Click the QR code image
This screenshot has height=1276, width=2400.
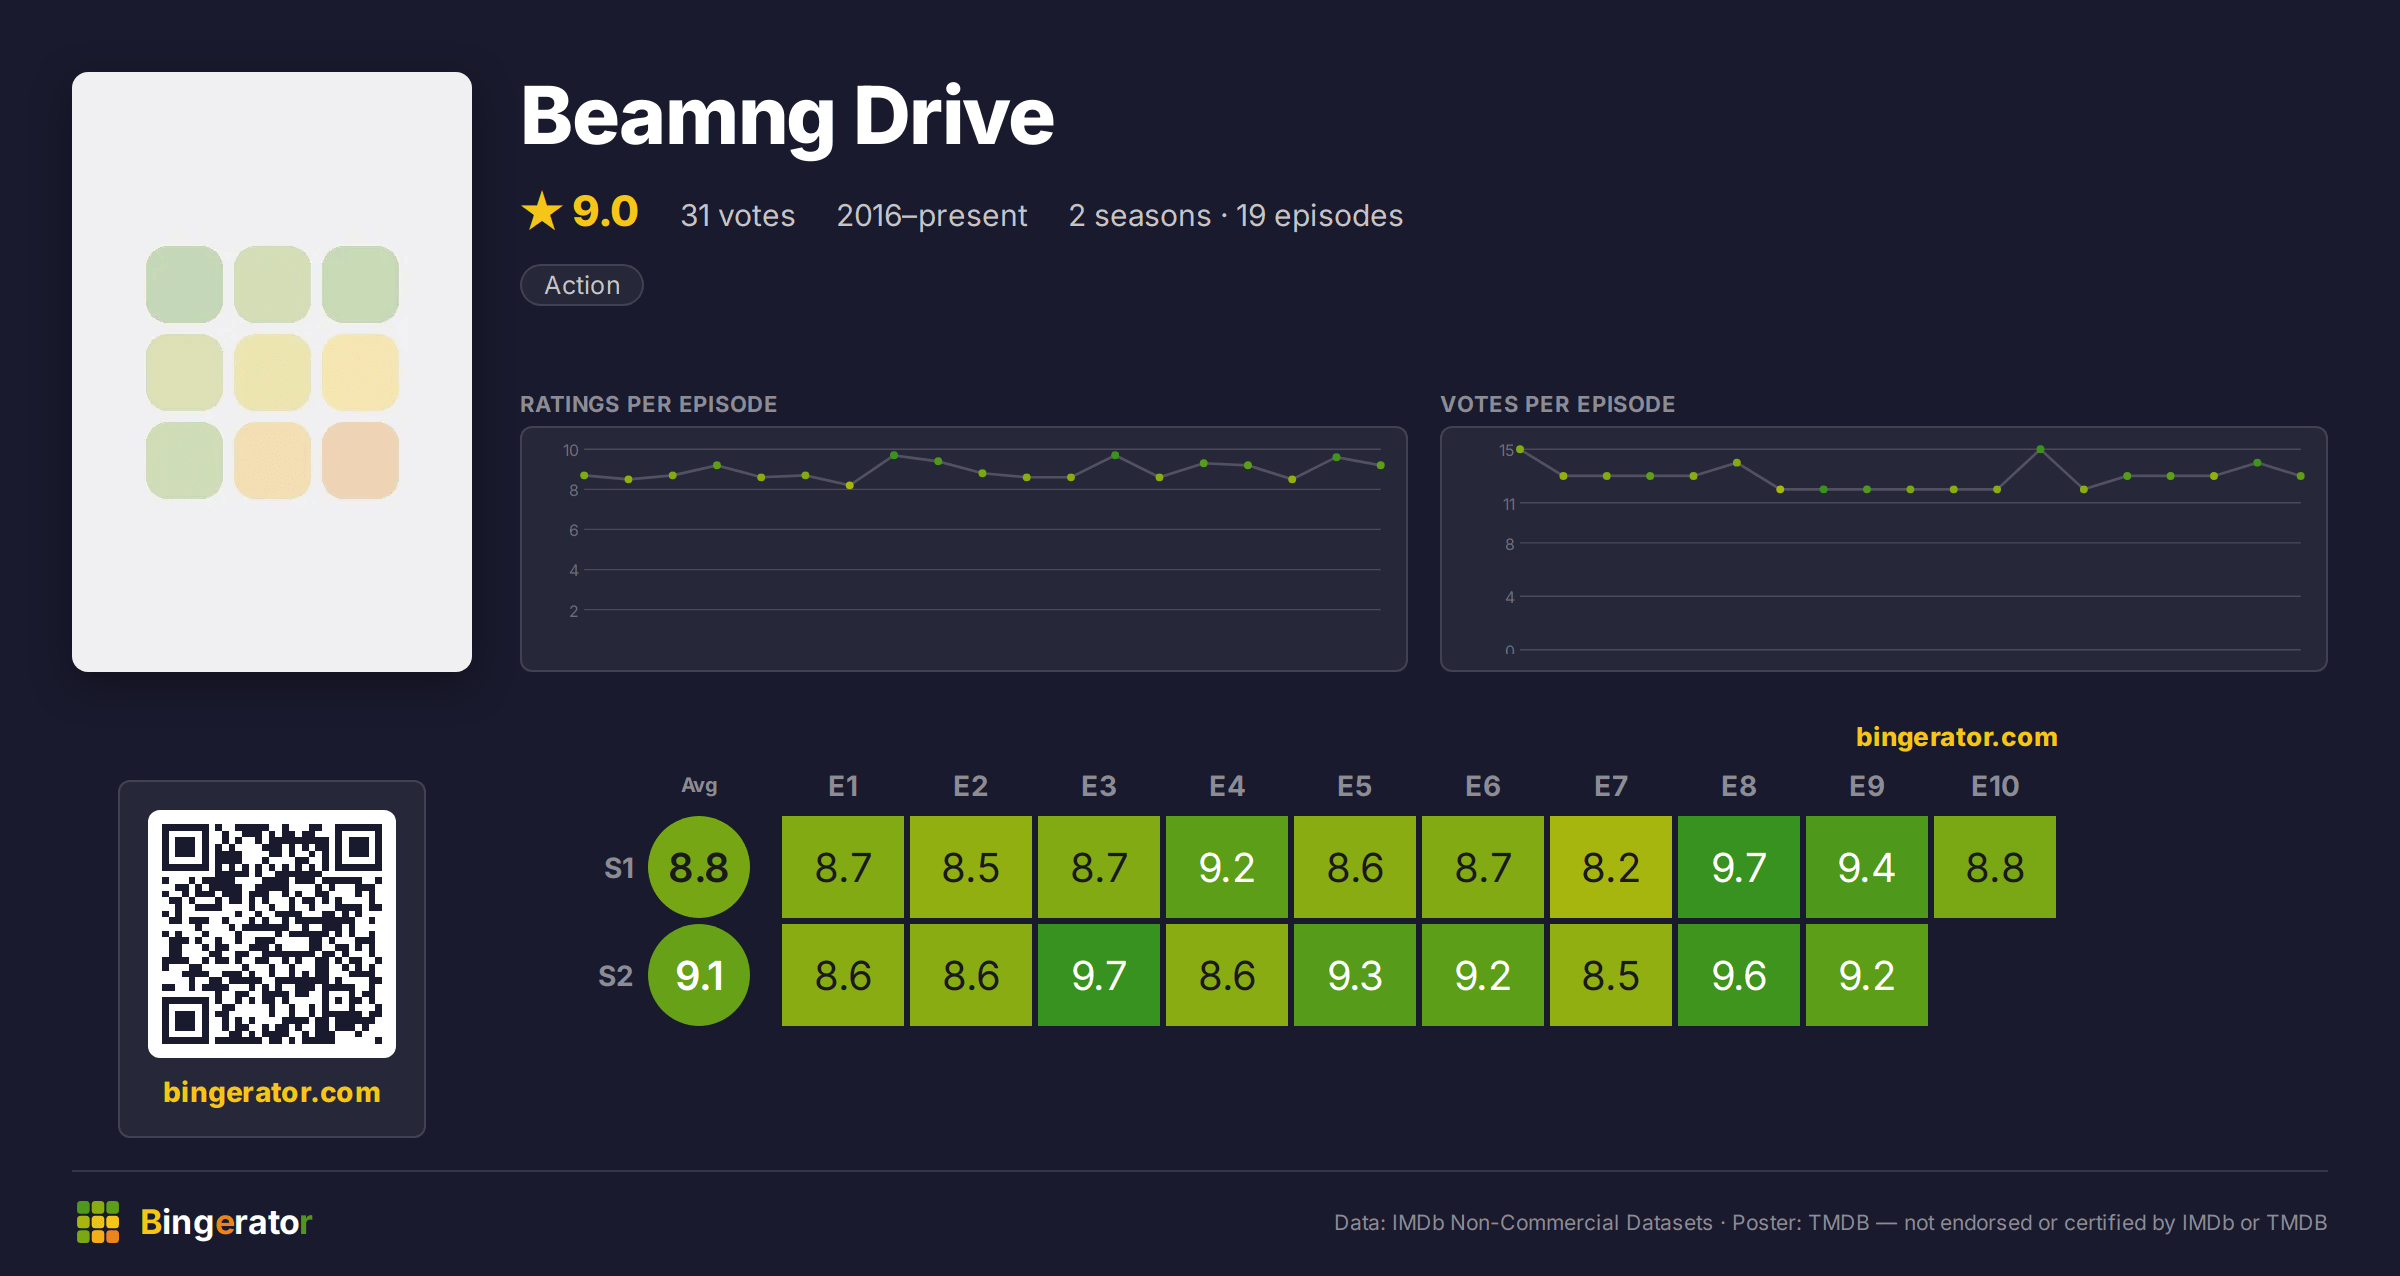(272, 934)
